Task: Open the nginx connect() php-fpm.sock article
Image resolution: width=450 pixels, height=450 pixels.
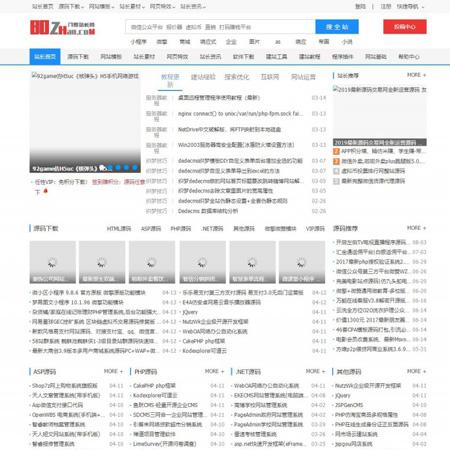Action: click(240, 114)
